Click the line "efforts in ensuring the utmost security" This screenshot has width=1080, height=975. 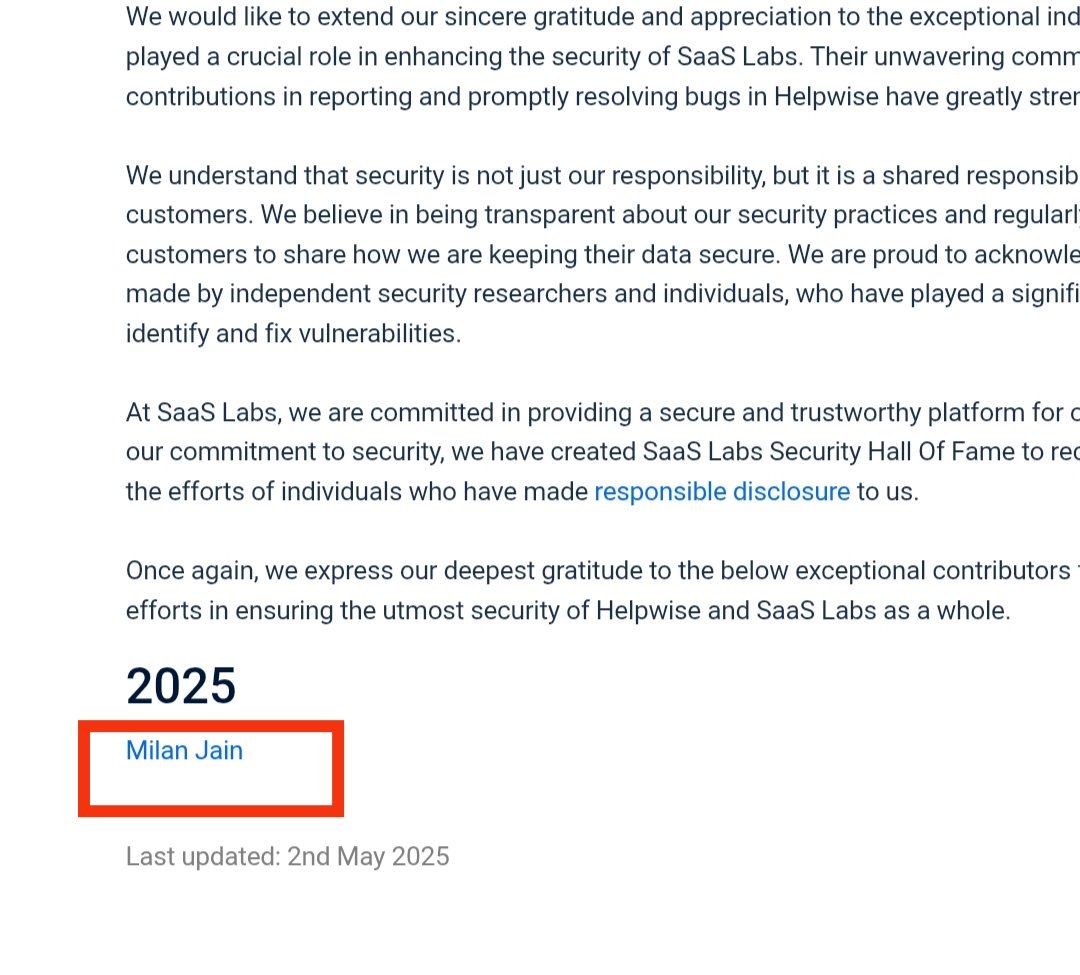tap(568, 611)
